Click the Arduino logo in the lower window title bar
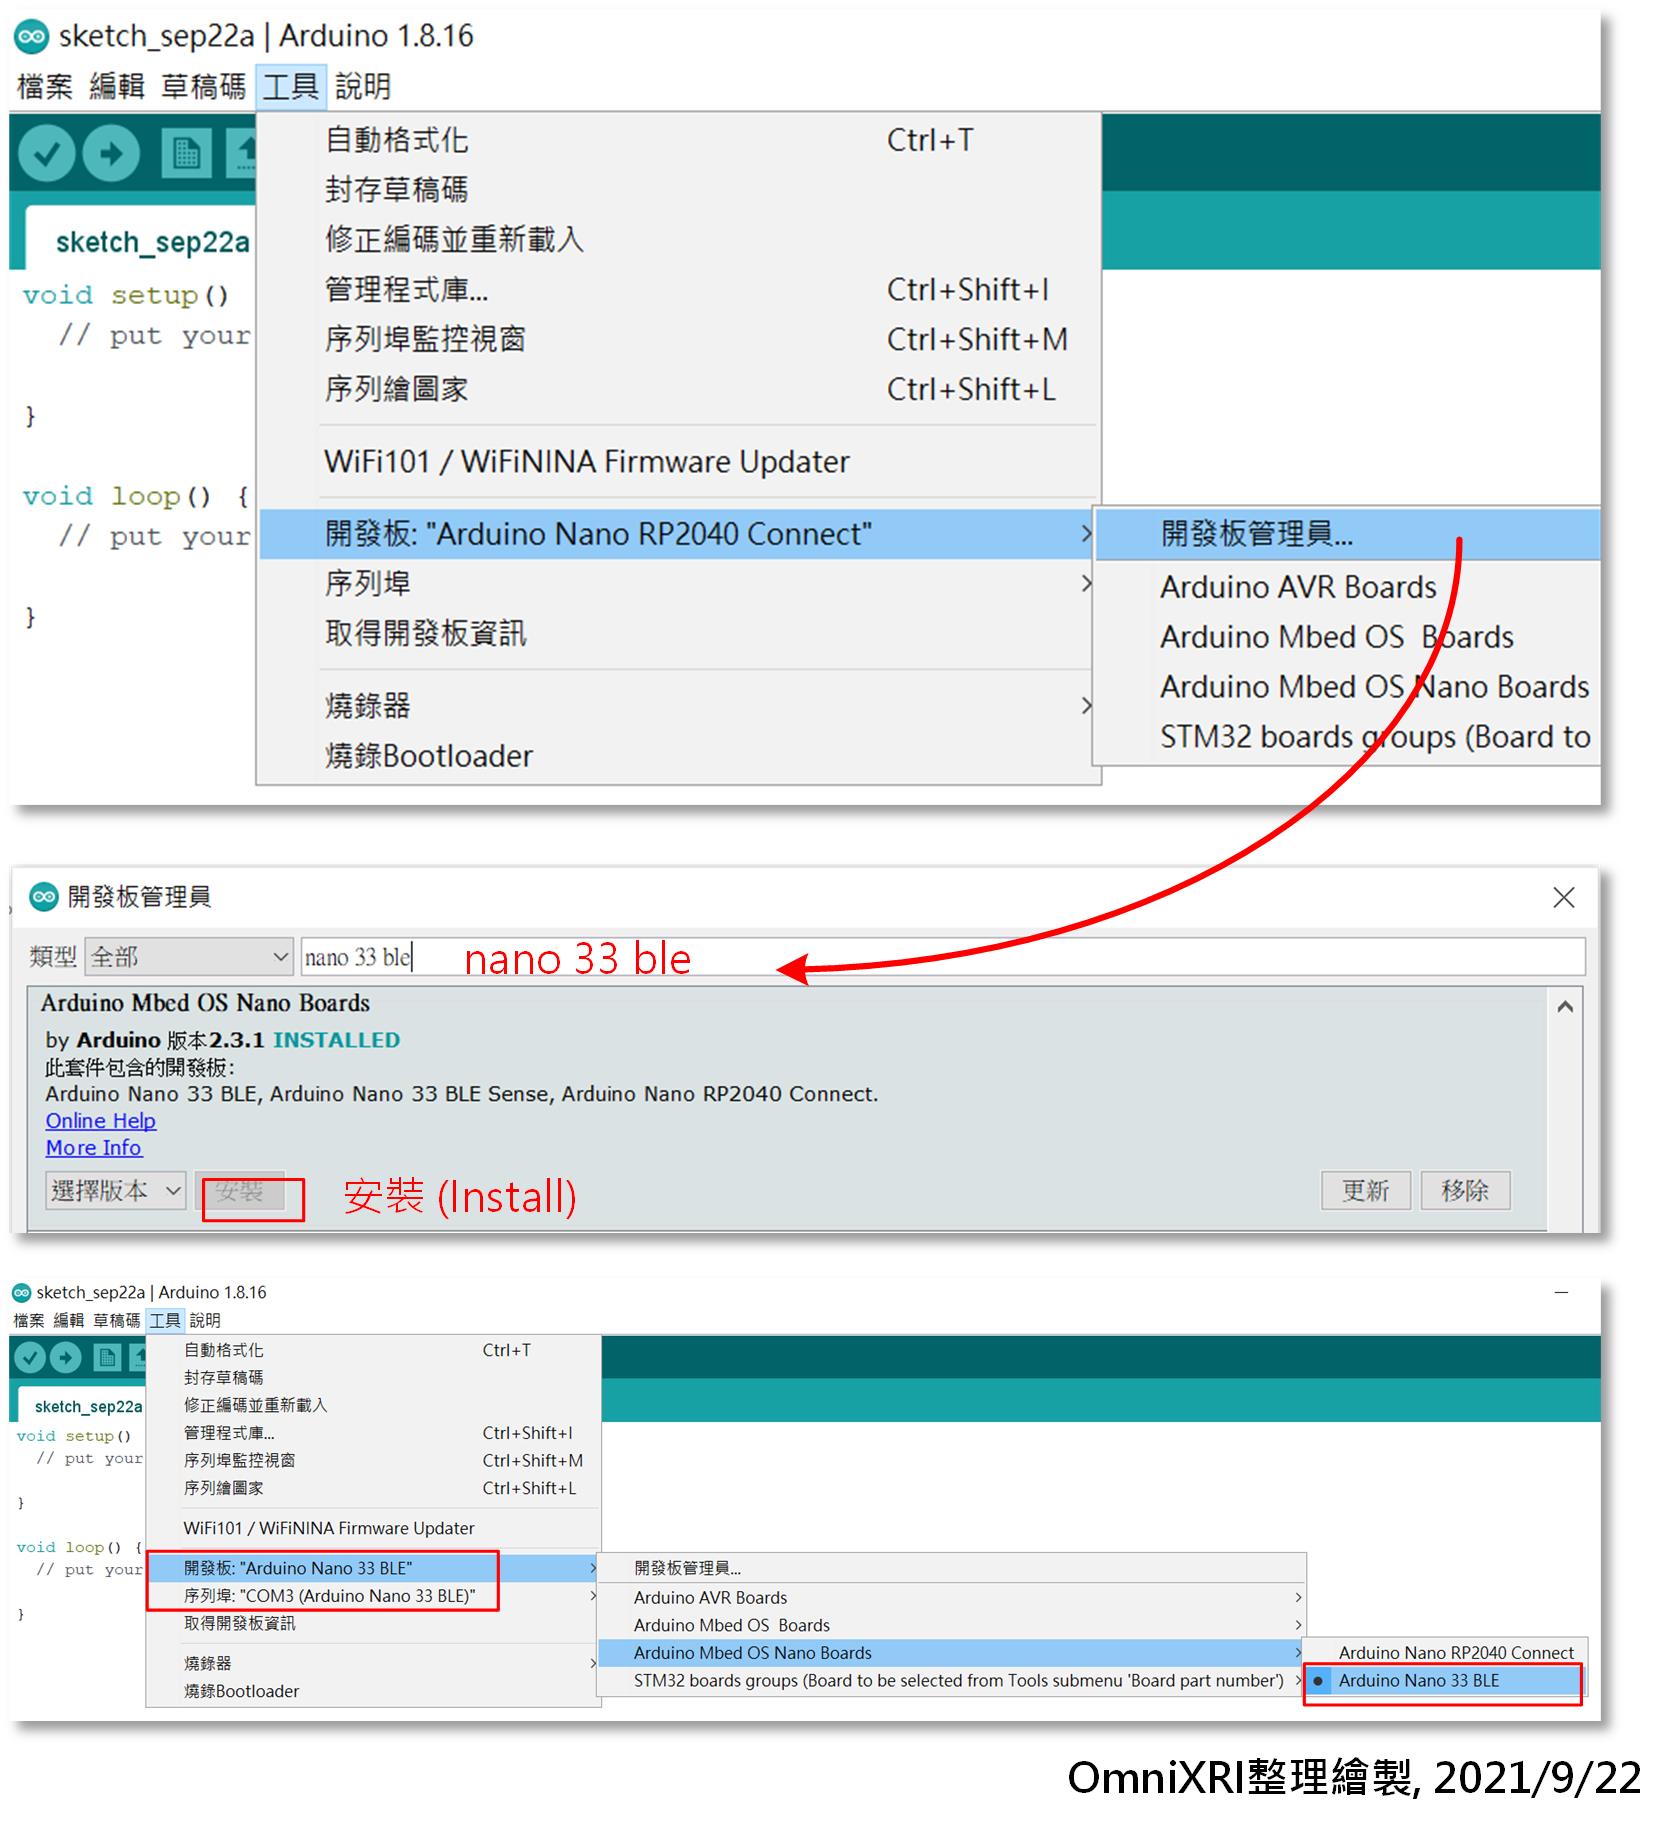 [21, 1292]
